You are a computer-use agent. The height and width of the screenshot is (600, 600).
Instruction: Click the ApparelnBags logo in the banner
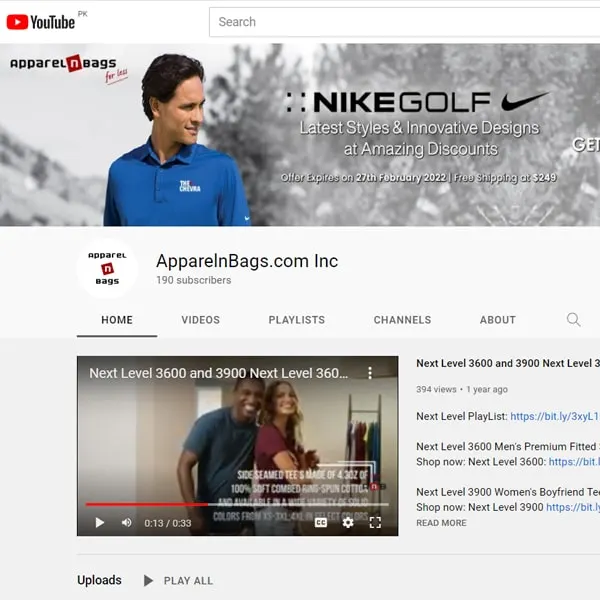pos(68,67)
